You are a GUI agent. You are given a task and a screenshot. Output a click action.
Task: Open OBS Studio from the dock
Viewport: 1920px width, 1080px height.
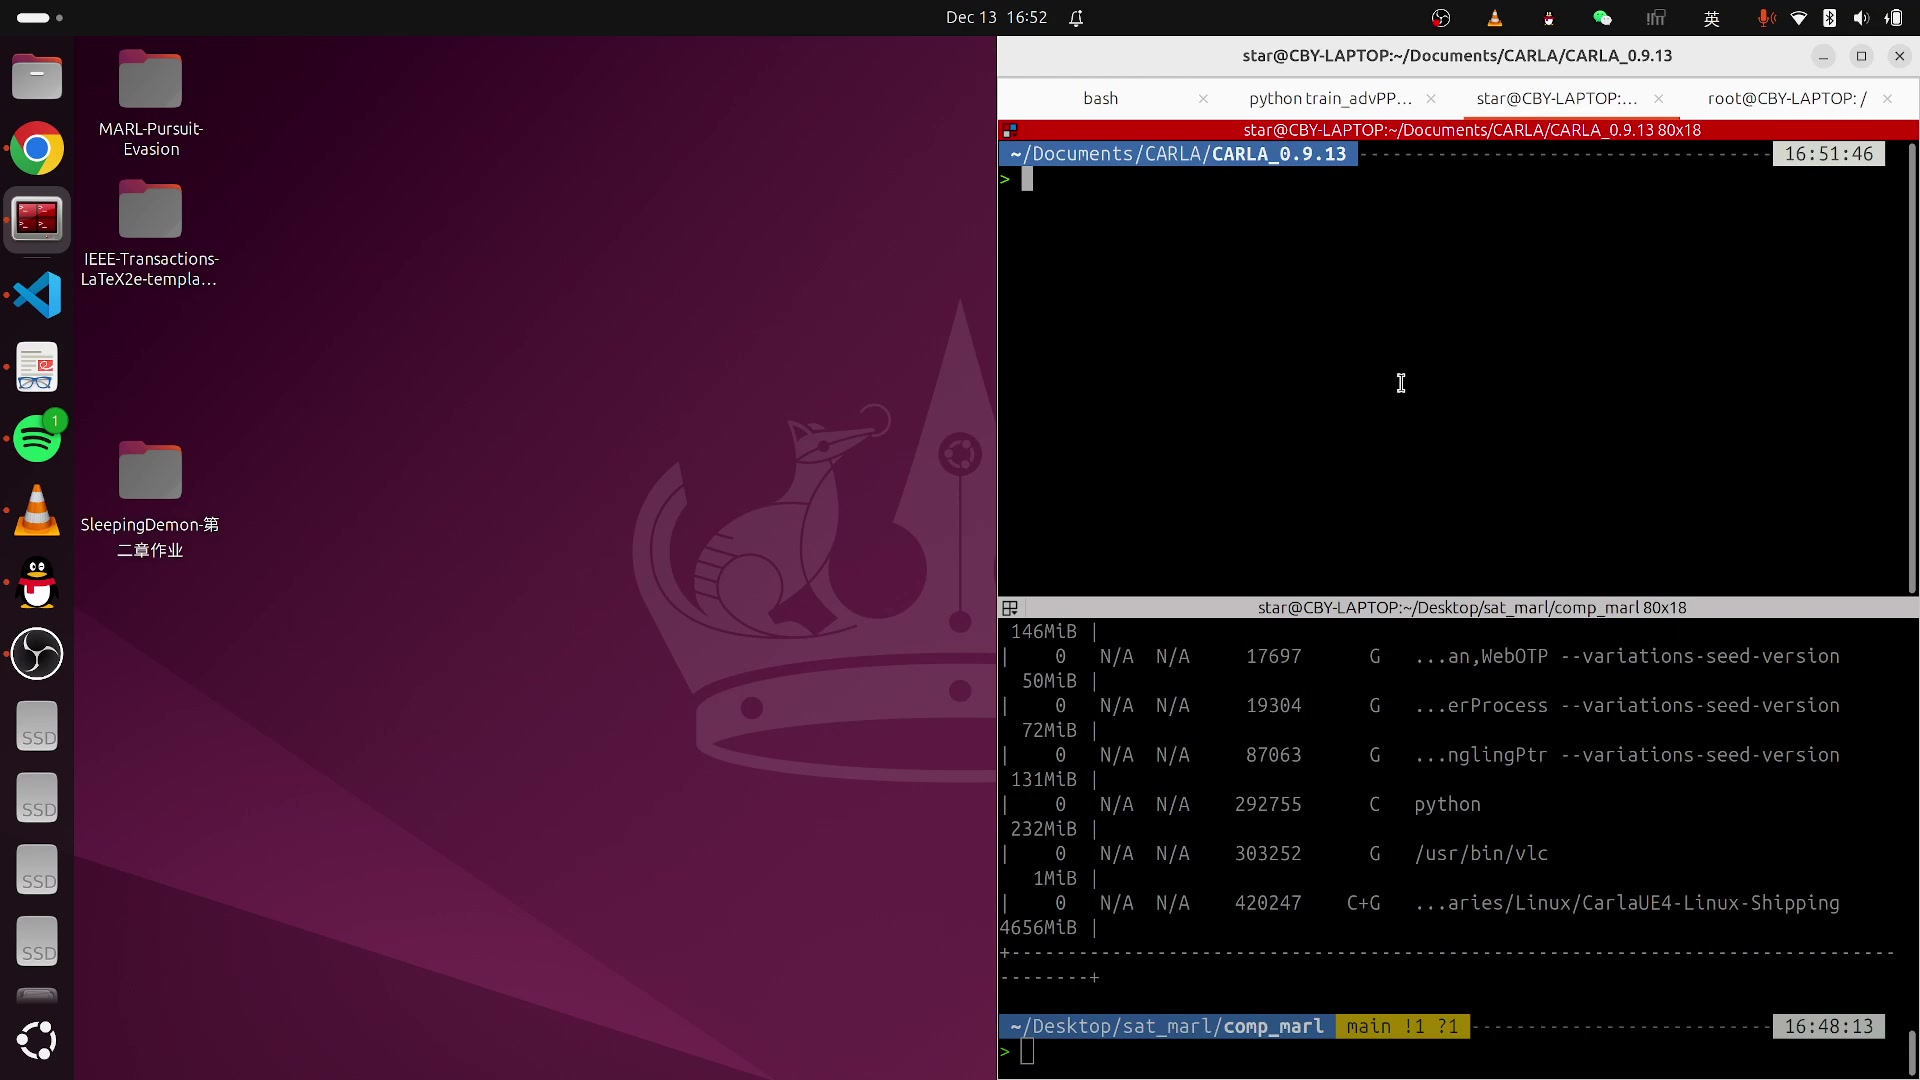click(37, 654)
